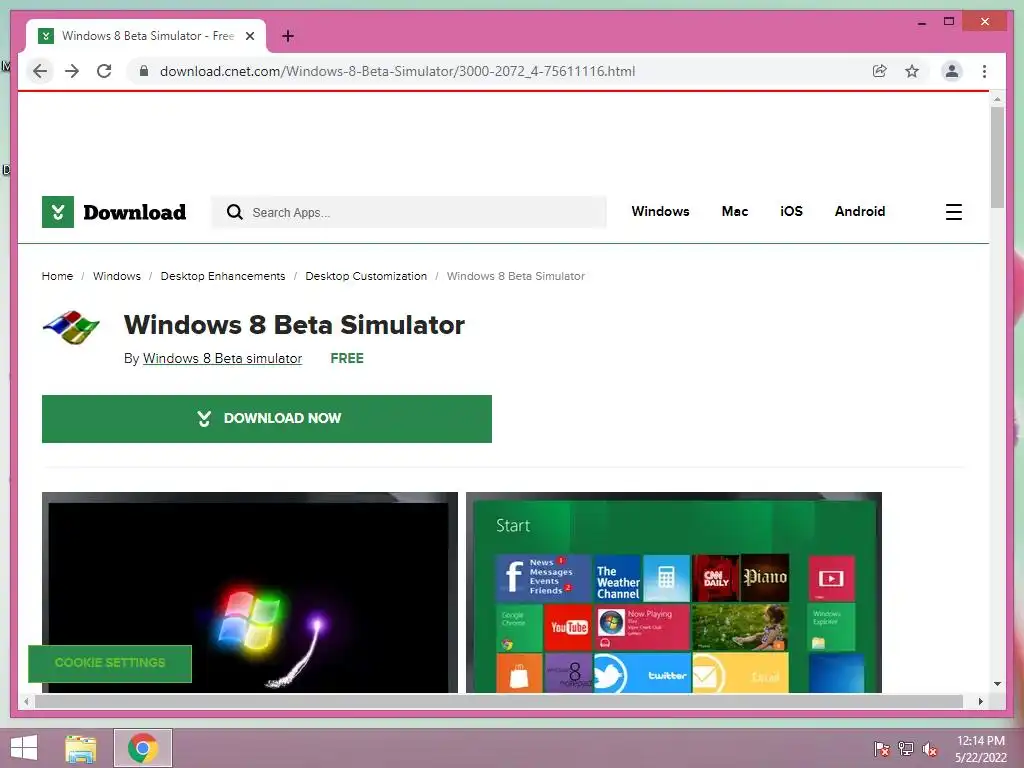
Task: Click the Windows 8 Beta Simulator page title
Action: click(x=294, y=325)
